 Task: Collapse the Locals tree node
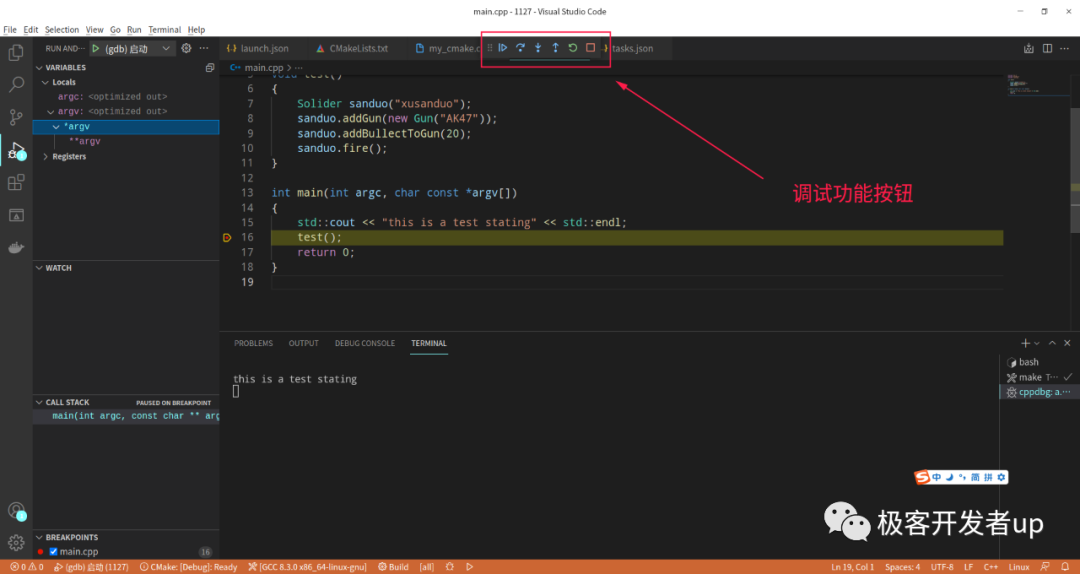coord(45,82)
